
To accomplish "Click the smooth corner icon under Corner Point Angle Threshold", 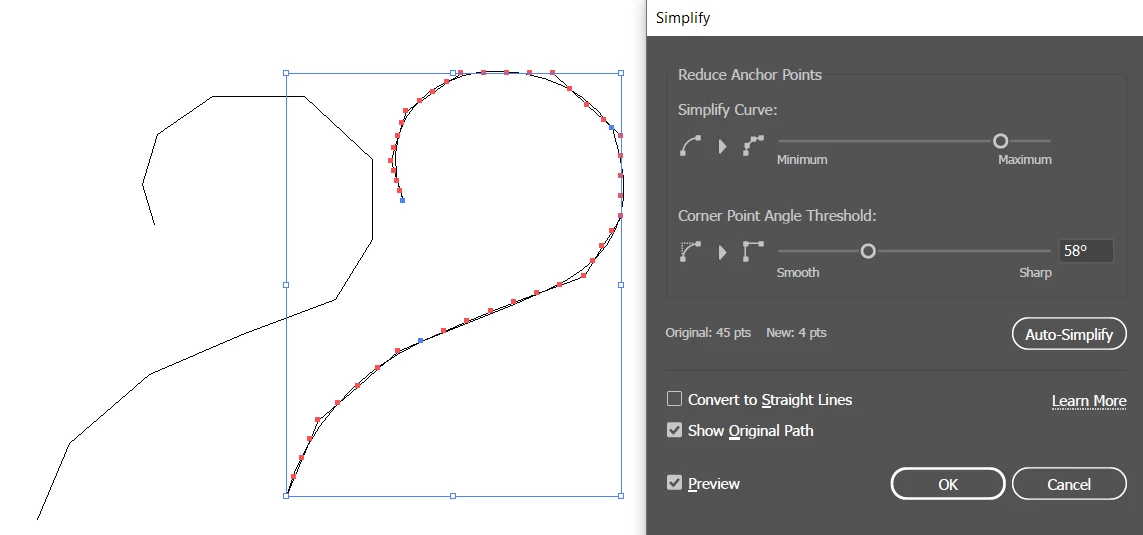I will (x=690, y=251).
